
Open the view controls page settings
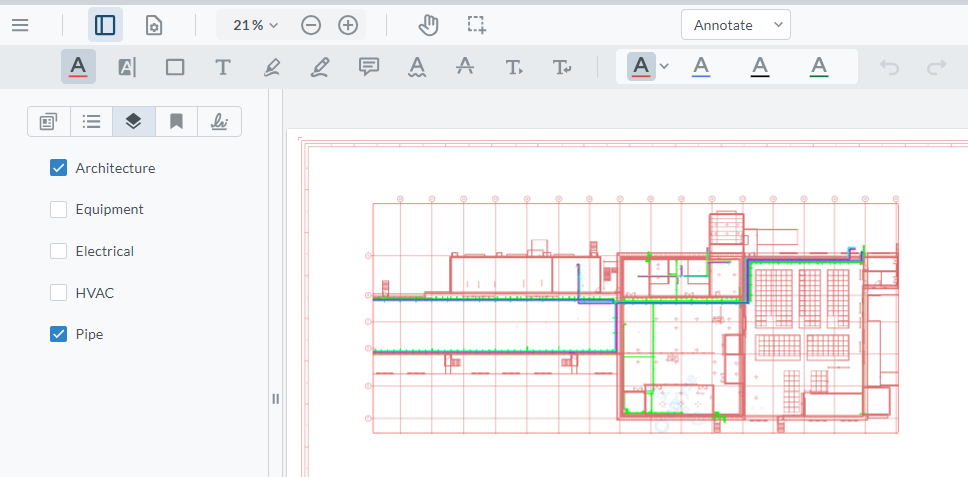pos(154,25)
